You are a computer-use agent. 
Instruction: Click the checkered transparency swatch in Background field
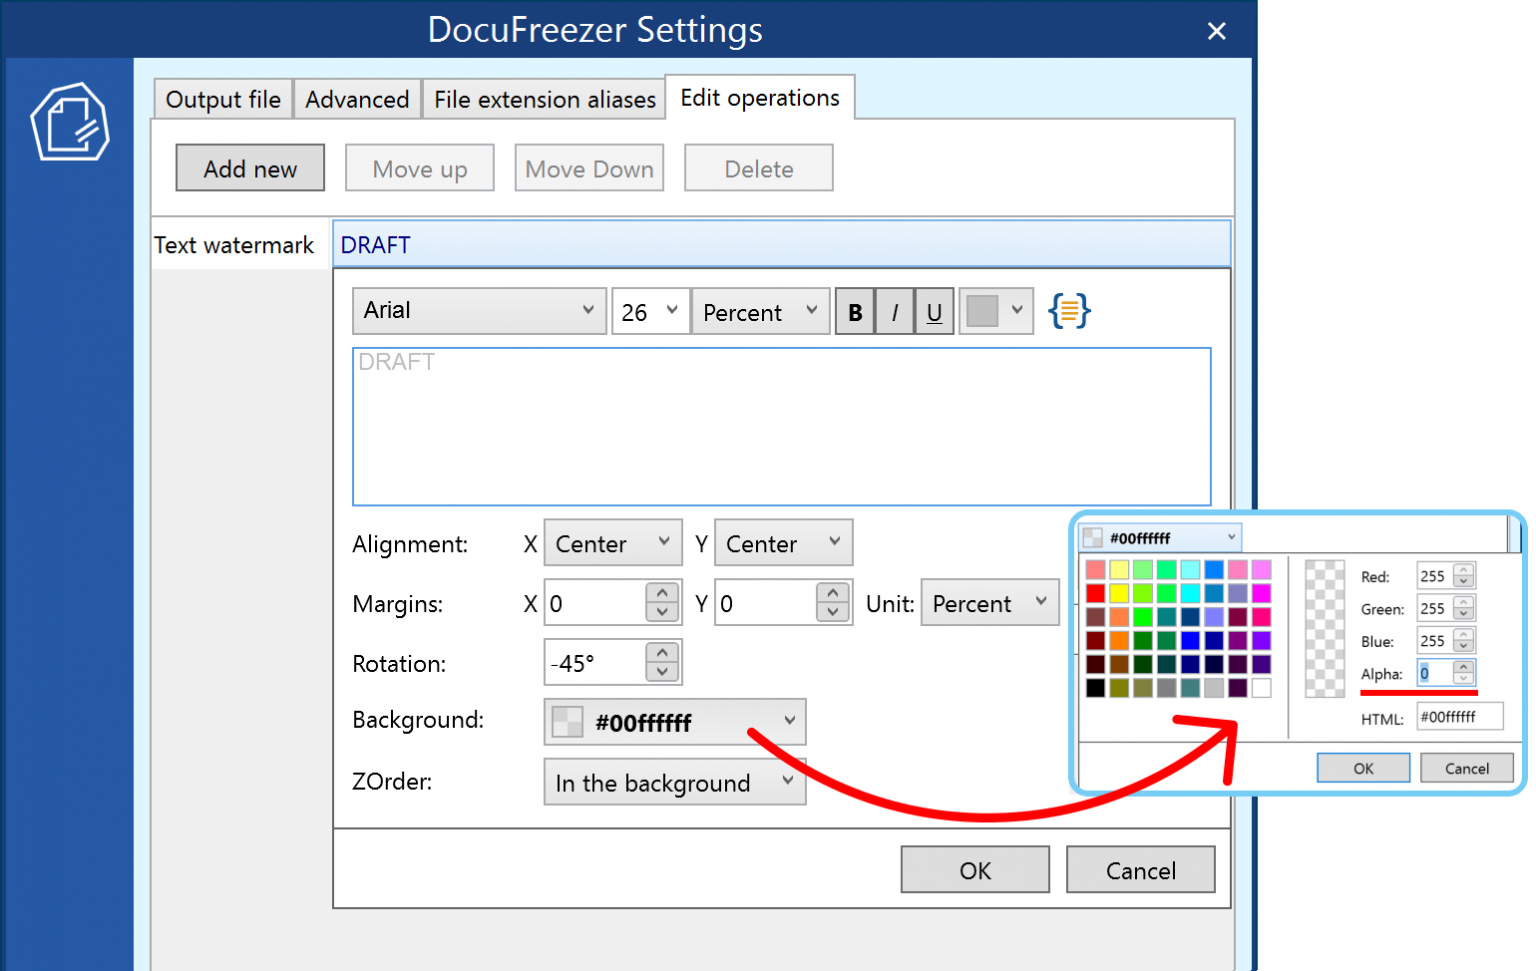pyautogui.click(x=567, y=721)
